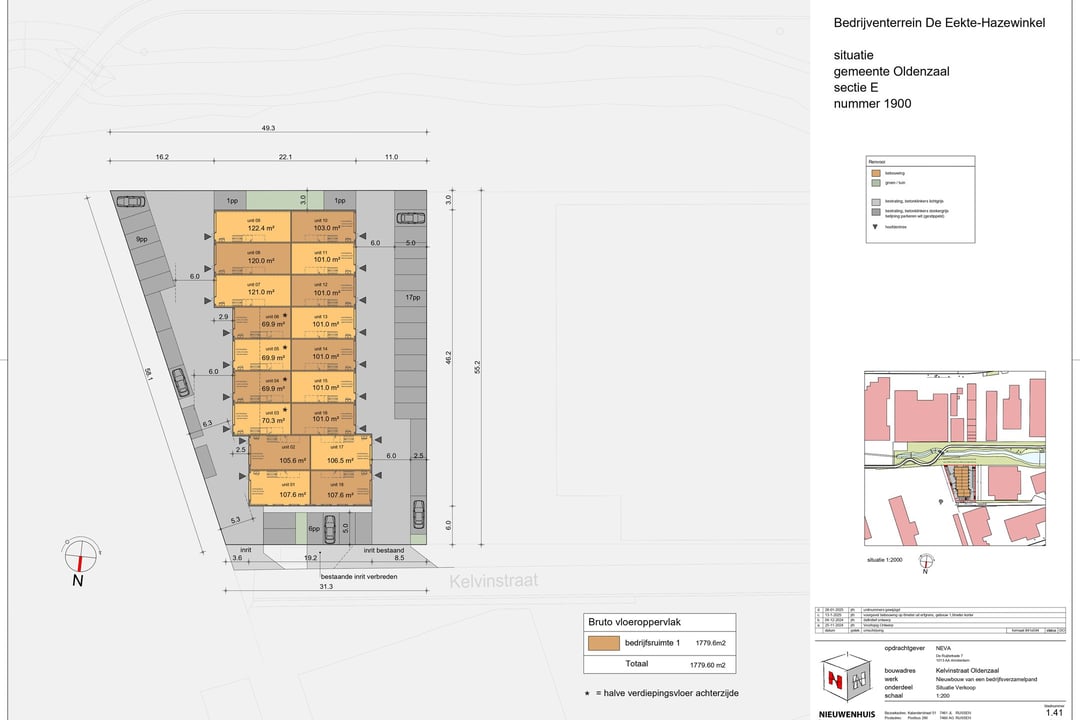The width and height of the screenshot is (1080, 720).
Task: Click the '6pp' parking label
Action: coord(314,529)
